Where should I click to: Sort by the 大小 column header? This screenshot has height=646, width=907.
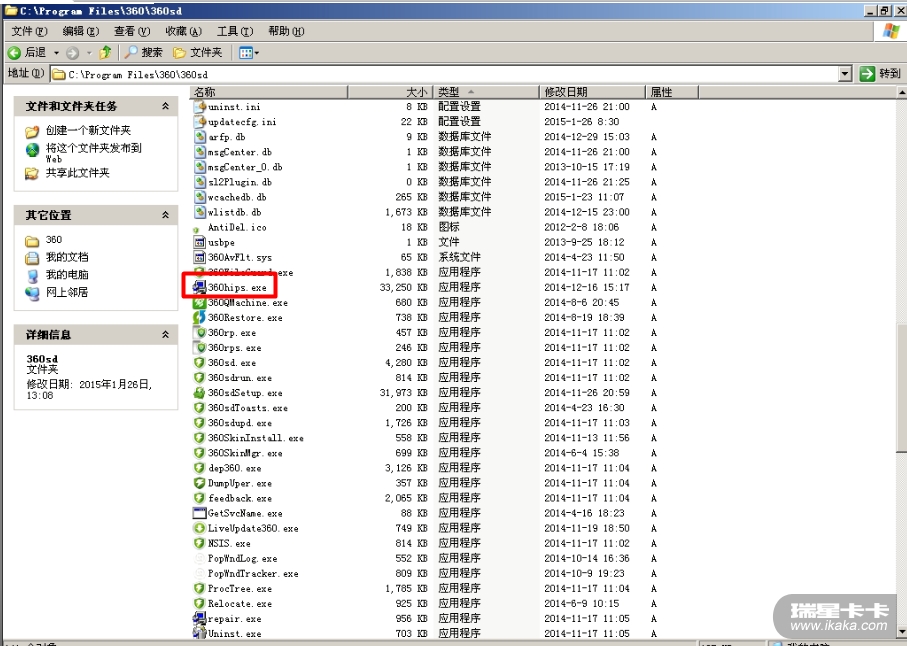pyautogui.click(x=390, y=92)
